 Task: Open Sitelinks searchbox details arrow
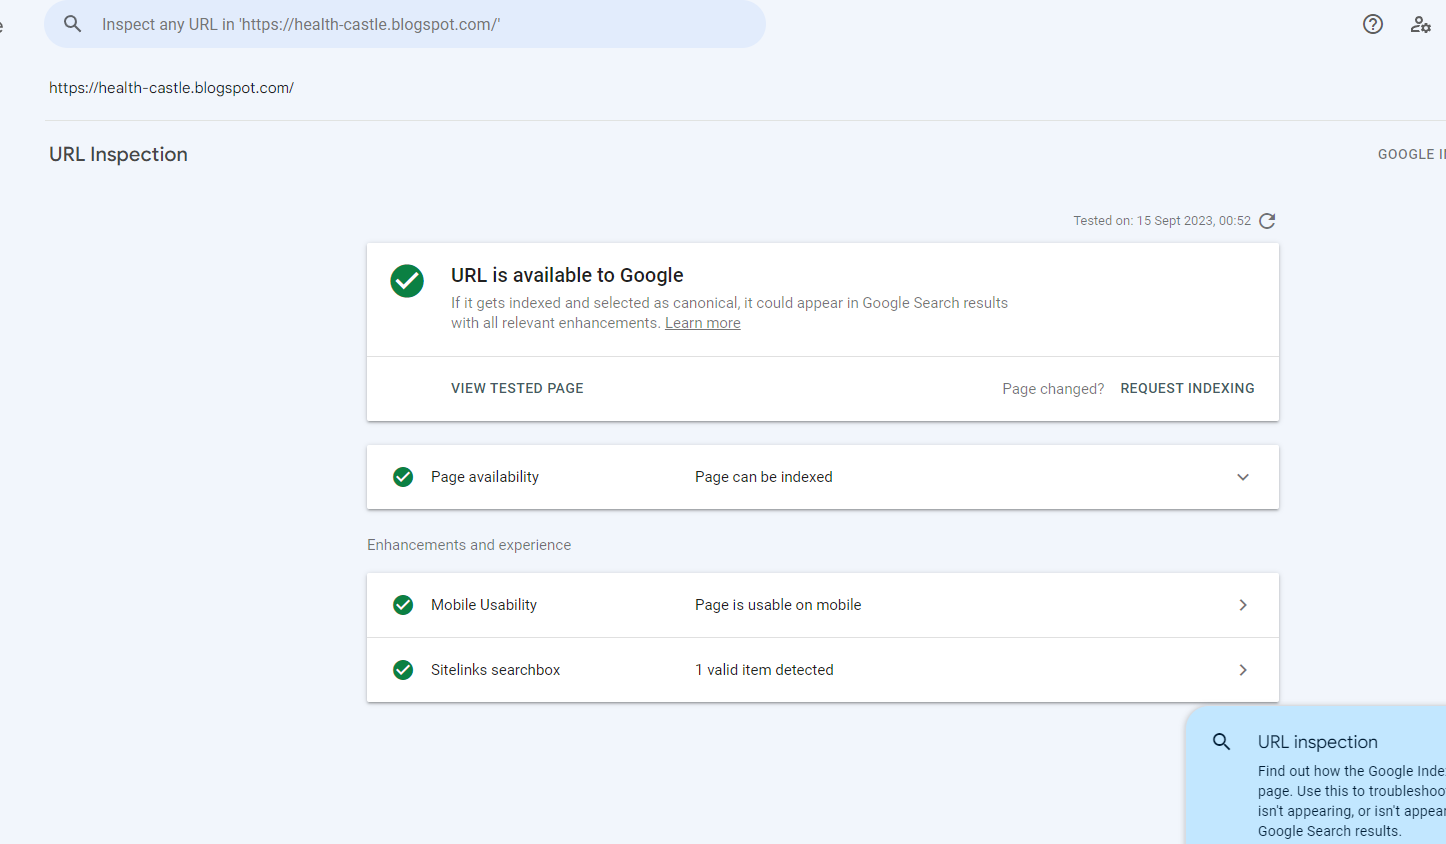click(x=1243, y=670)
